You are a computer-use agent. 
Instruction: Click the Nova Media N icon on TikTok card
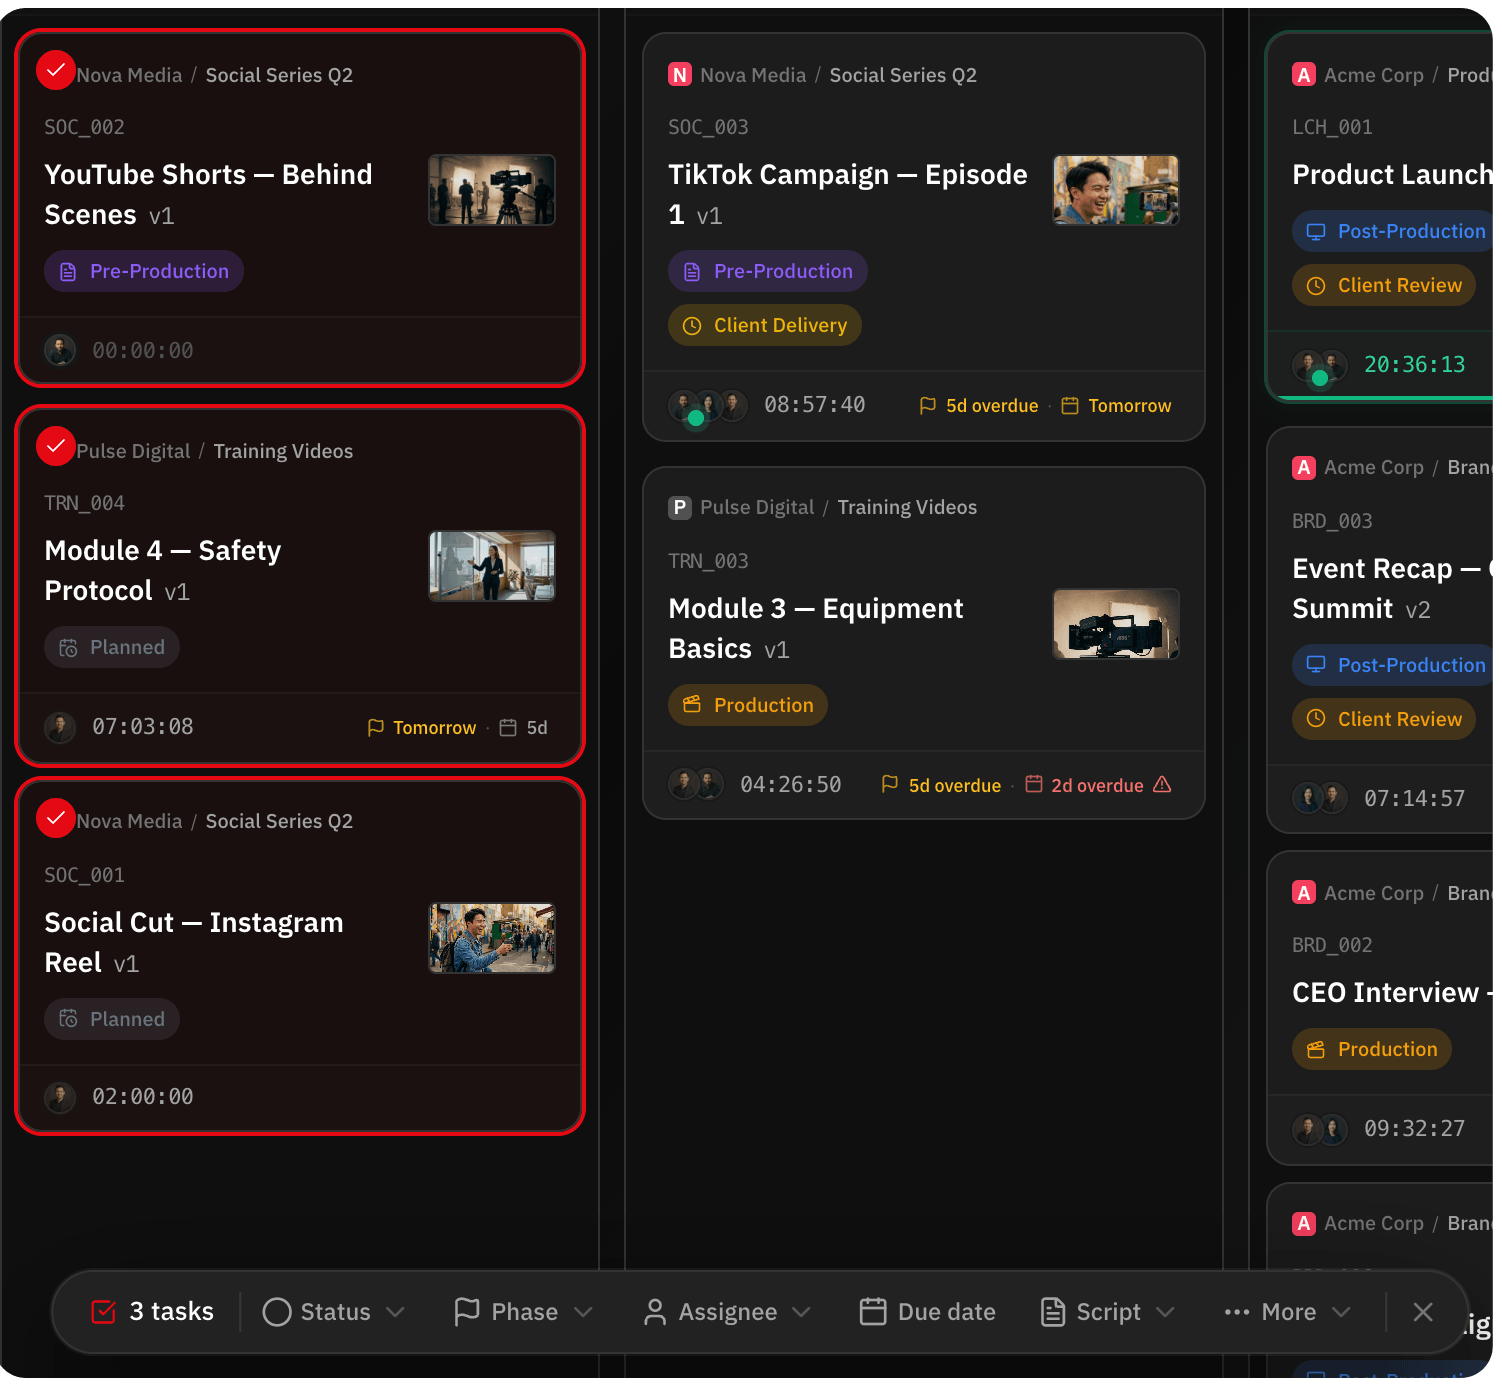pyautogui.click(x=680, y=75)
